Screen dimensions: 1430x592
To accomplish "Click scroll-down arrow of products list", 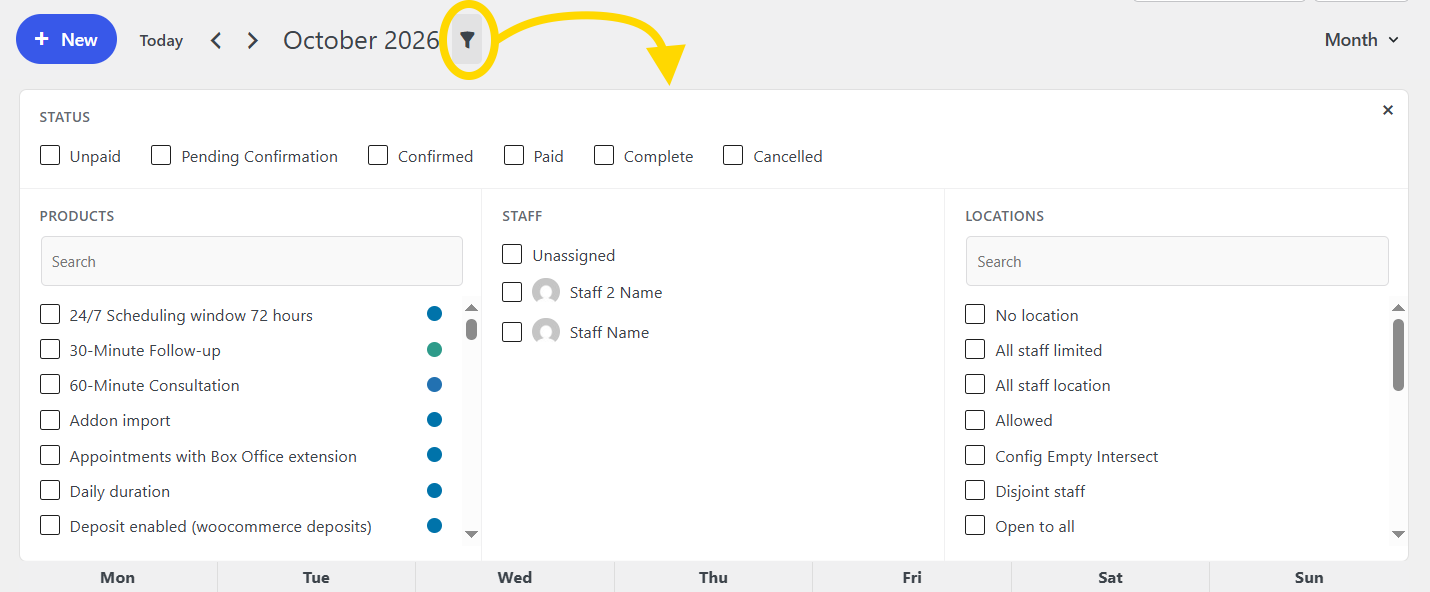I will (x=471, y=534).
